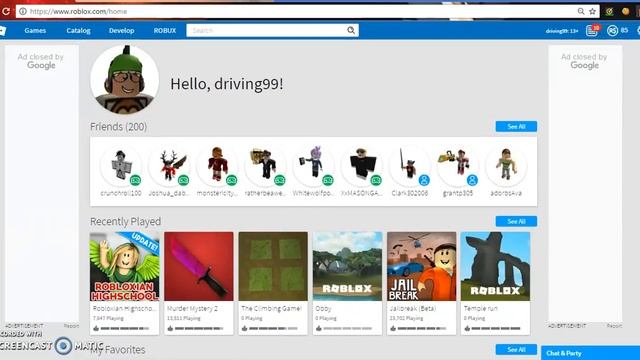Click the like-ratio bar under Jailbreak (Beta)
Image resolution: width=640 pixels, height=360 pixels.
(422, 328)
